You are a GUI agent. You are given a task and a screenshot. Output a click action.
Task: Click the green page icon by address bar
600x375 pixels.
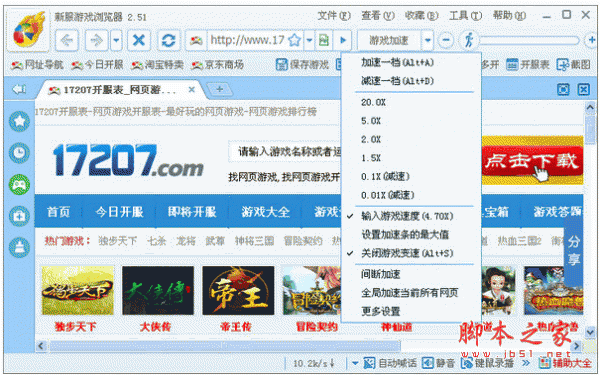(x=324, y=40)
